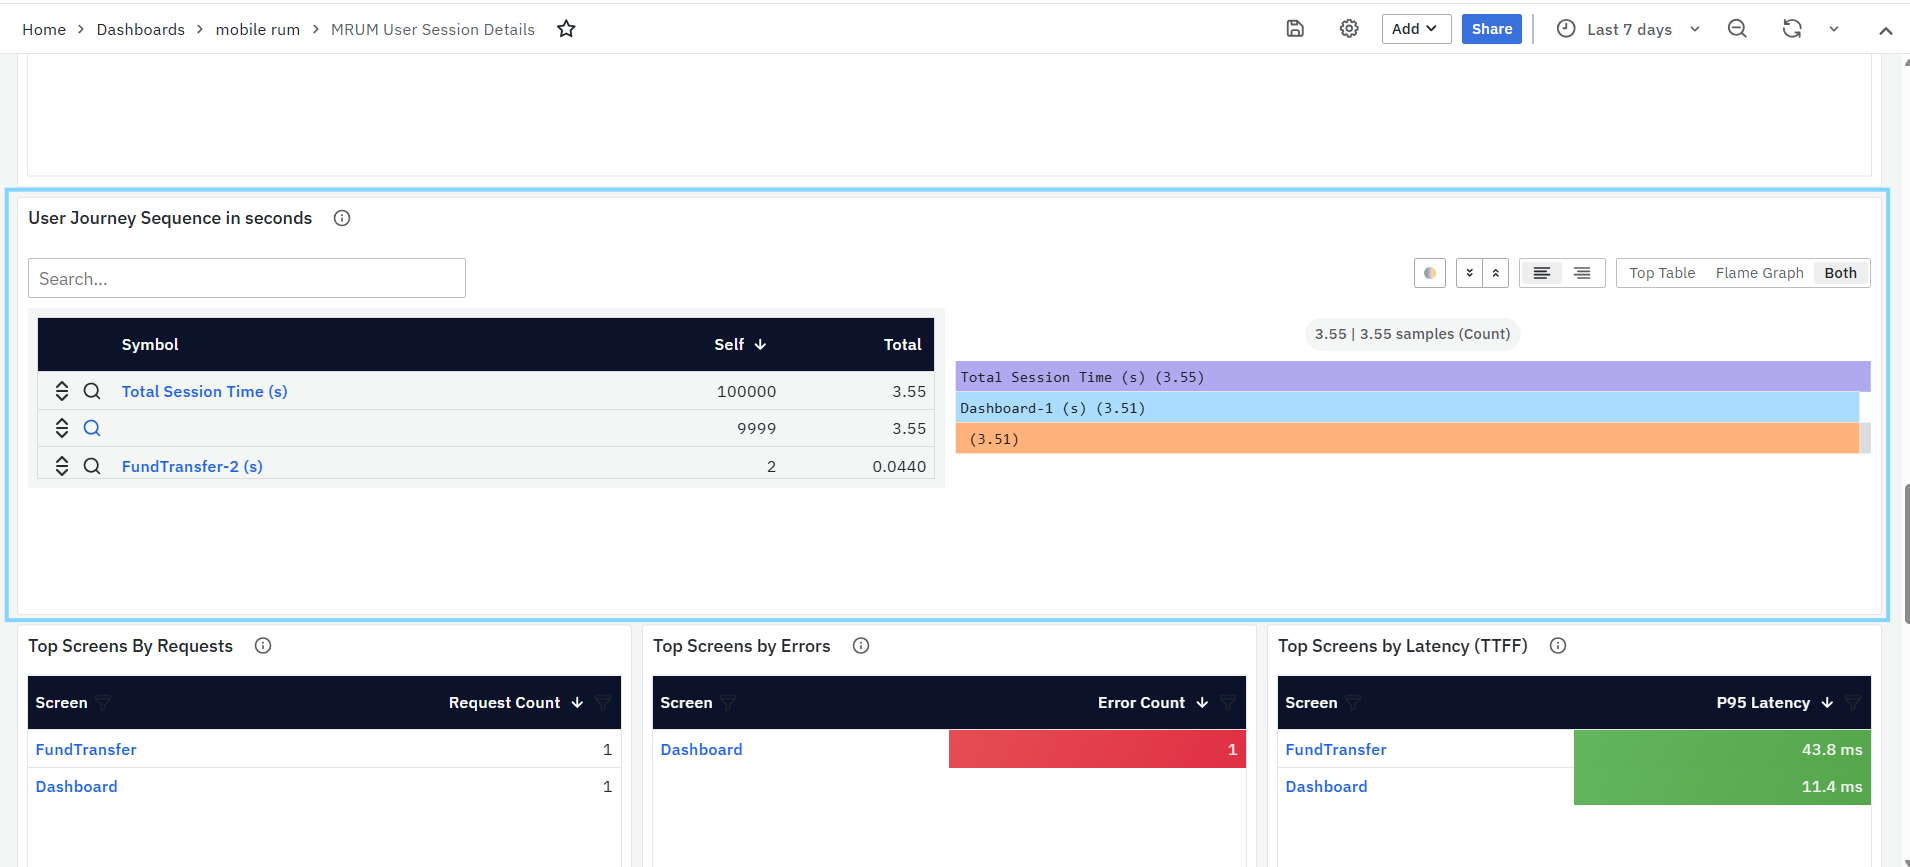Star the MRUM User Session Details dashboard
The width and height of the screenshot is (1910, 867).
click(x=566, y=29)
